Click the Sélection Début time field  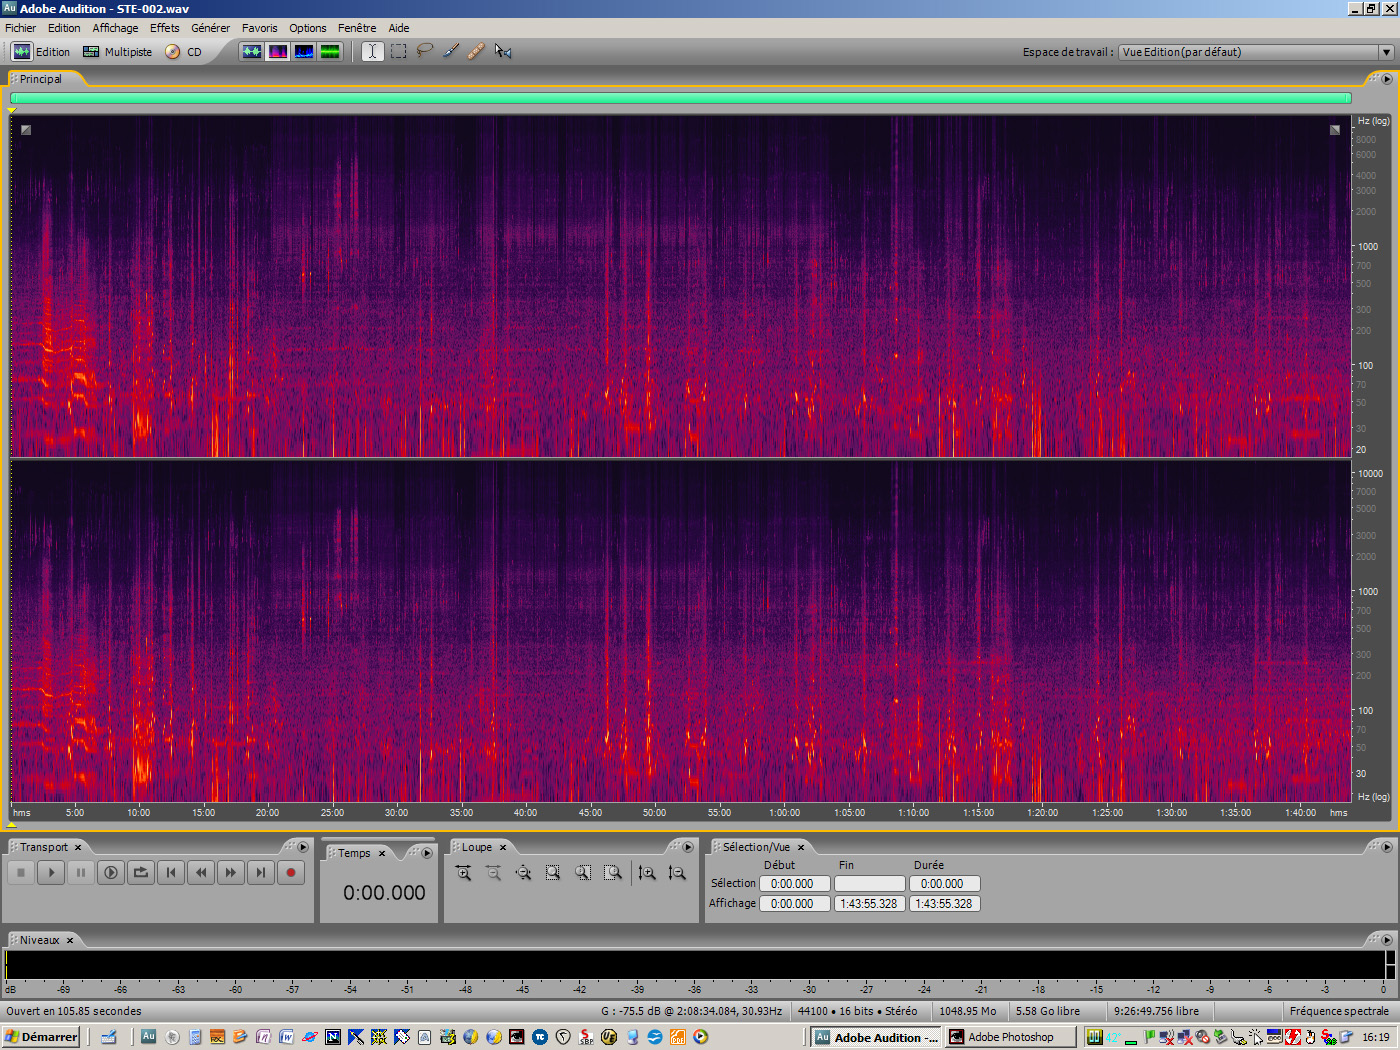click(793, 884)
